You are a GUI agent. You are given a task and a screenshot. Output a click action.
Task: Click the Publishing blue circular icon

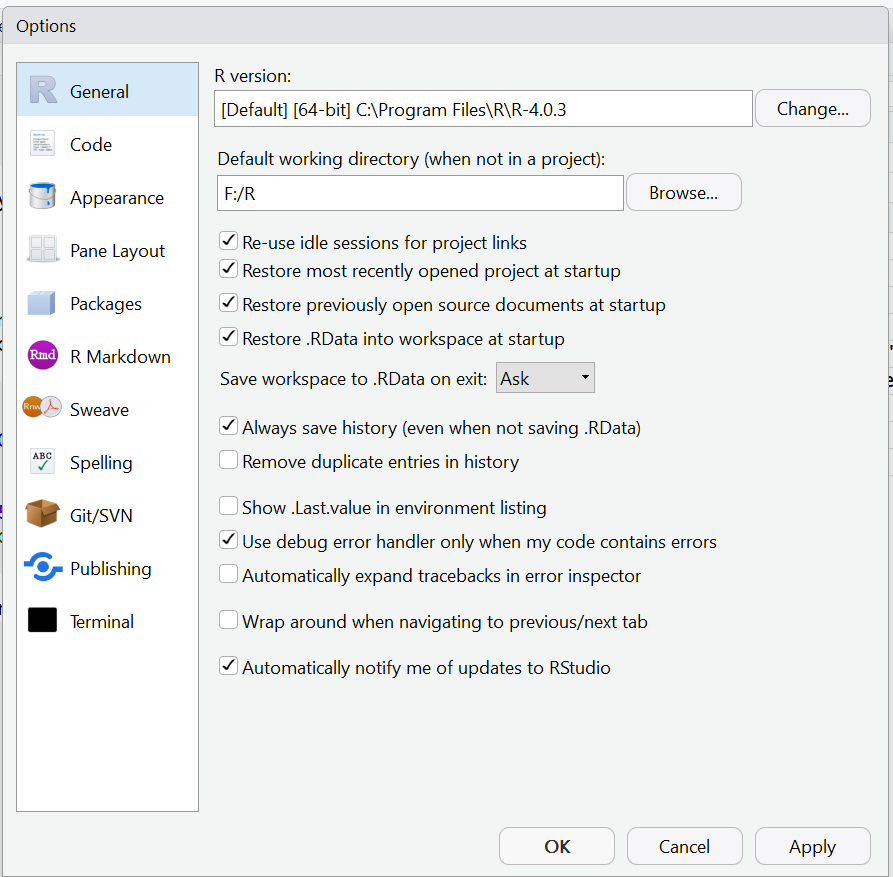(43, 567)
